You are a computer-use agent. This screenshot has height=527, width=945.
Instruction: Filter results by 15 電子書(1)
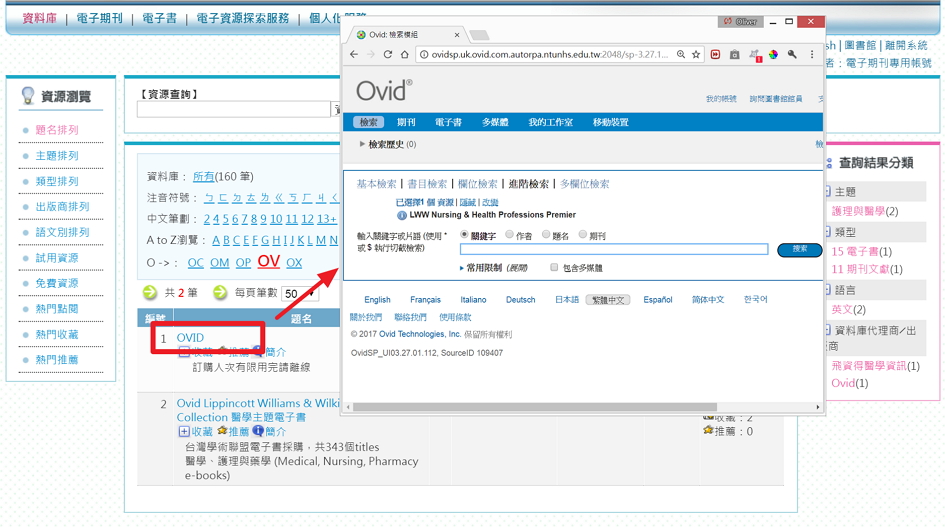point(862,251)
